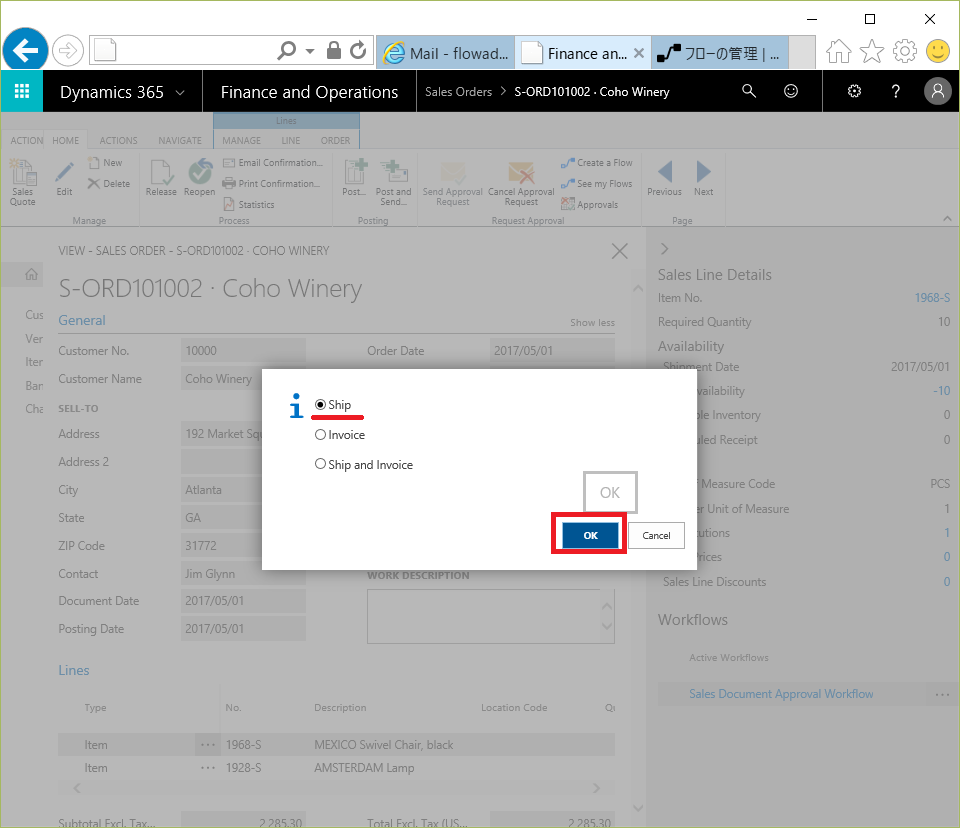The width and height of the screenshot is (960, 828).
Task: Open the Dynamics 365 app launcher grid
Action: point(22,91)
